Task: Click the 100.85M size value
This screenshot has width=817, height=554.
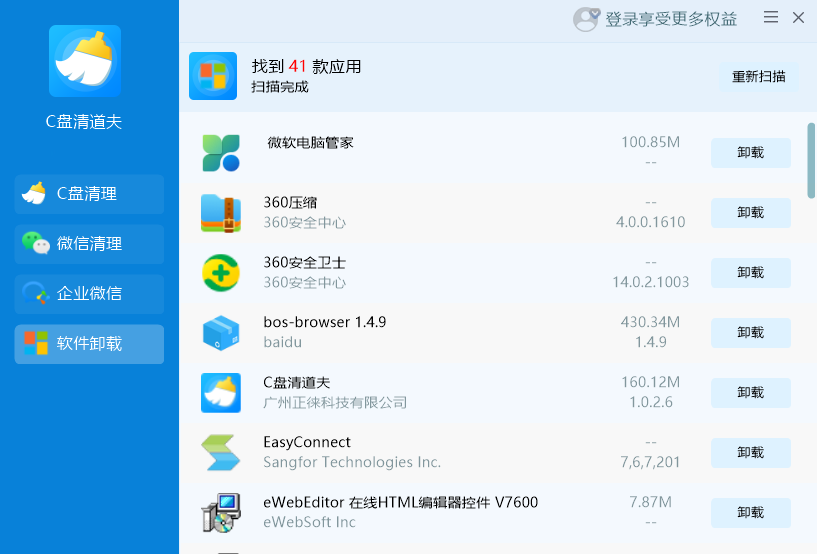Action: 651,142
